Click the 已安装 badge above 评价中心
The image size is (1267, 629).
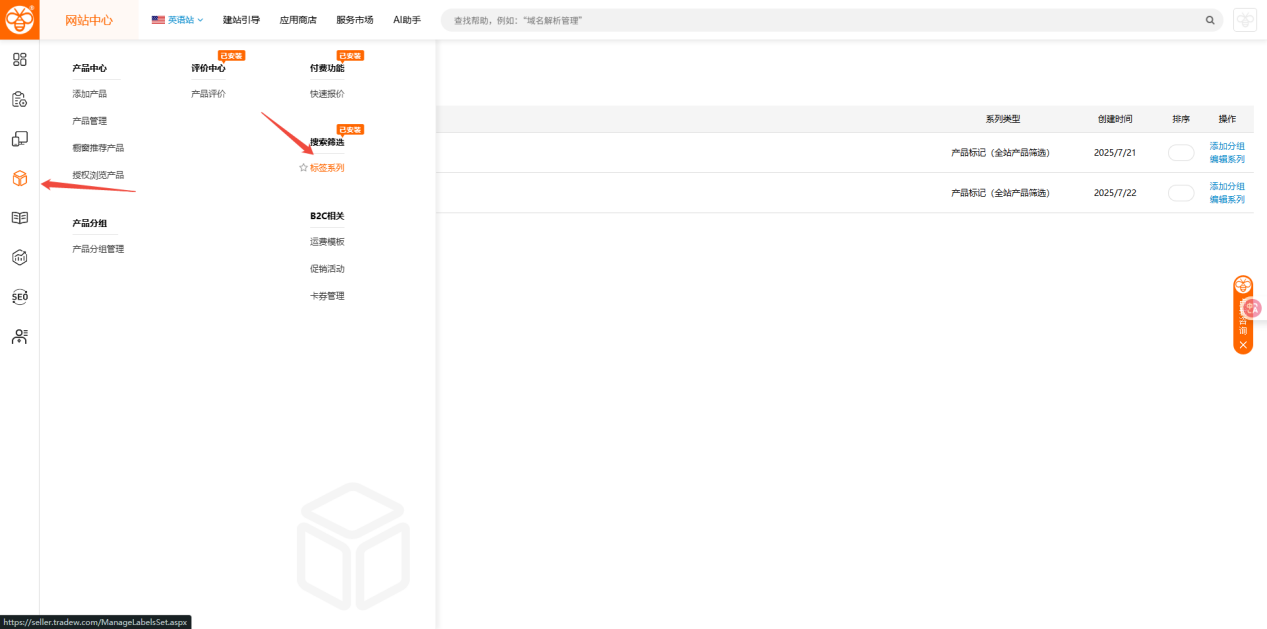pyautogui.click(x=231, y=56)
